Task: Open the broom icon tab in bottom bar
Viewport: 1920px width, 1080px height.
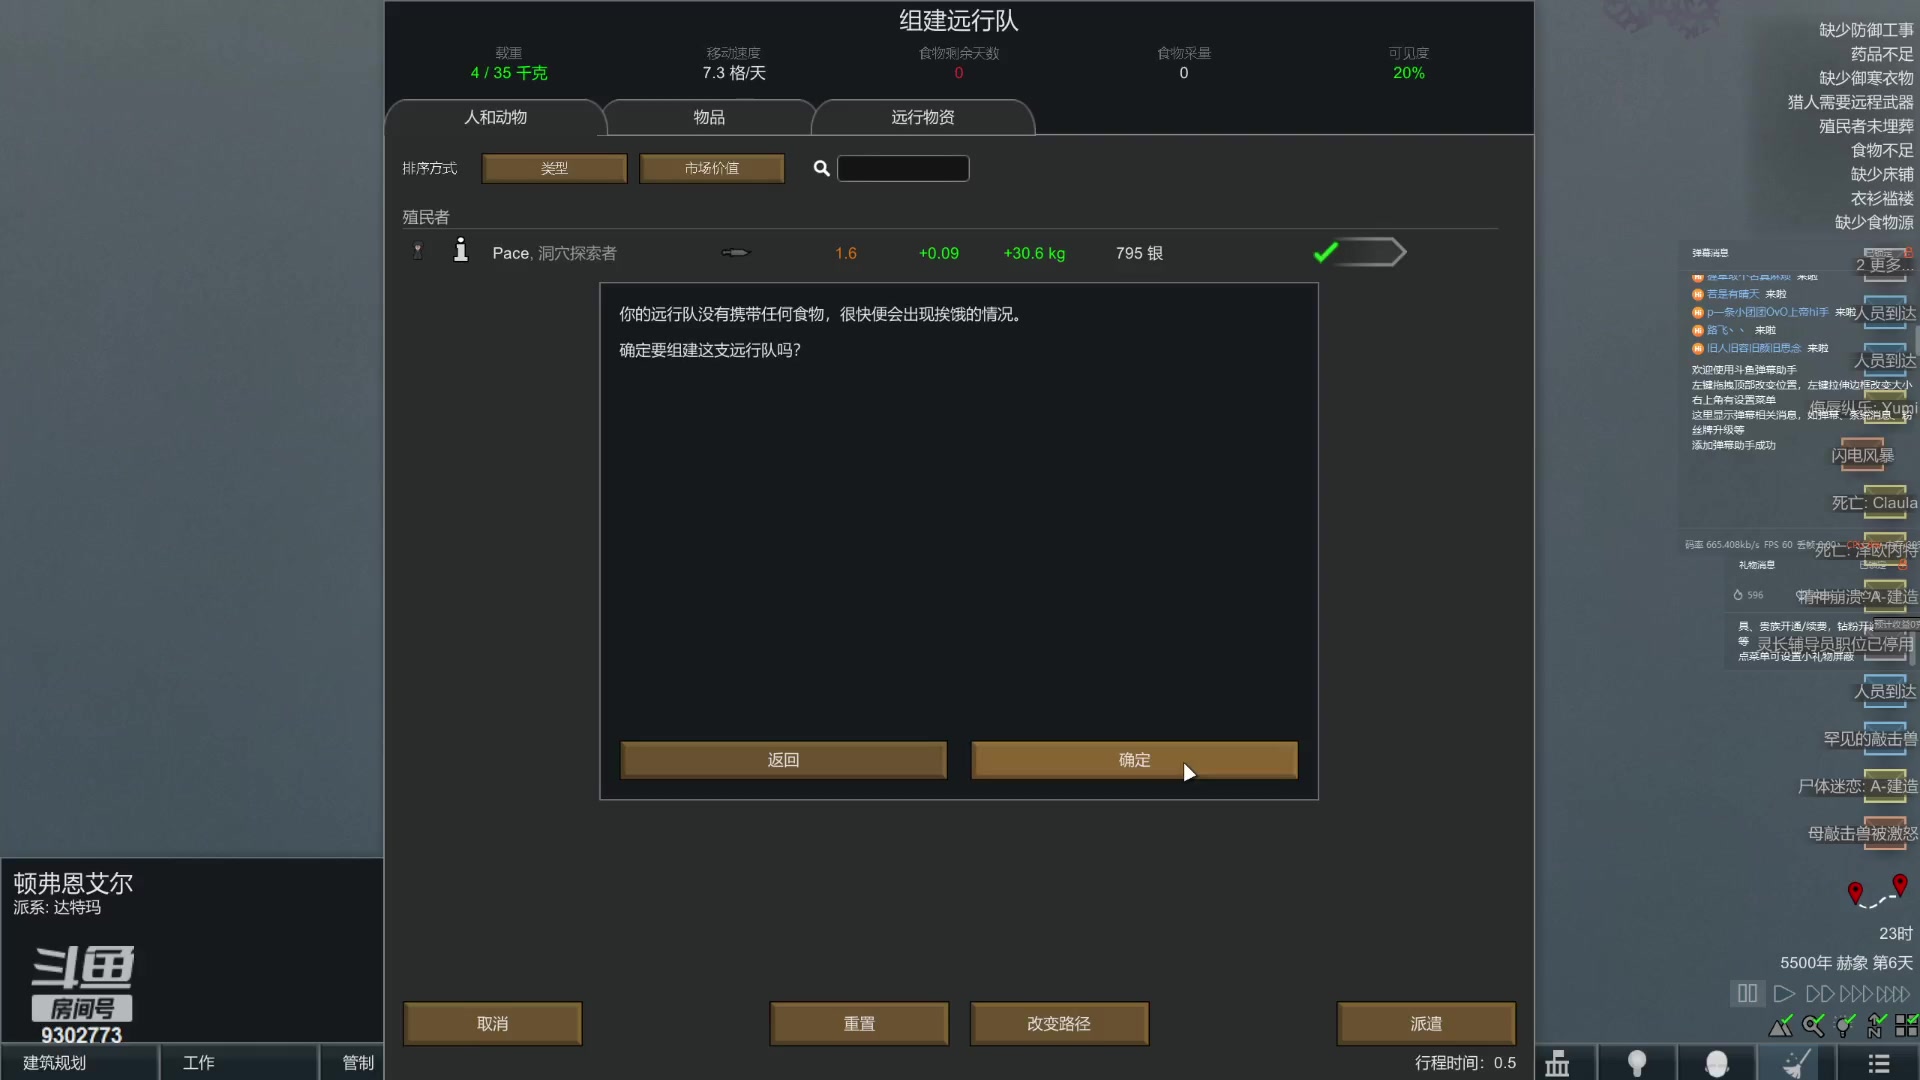Action: click(1797, 1063)
